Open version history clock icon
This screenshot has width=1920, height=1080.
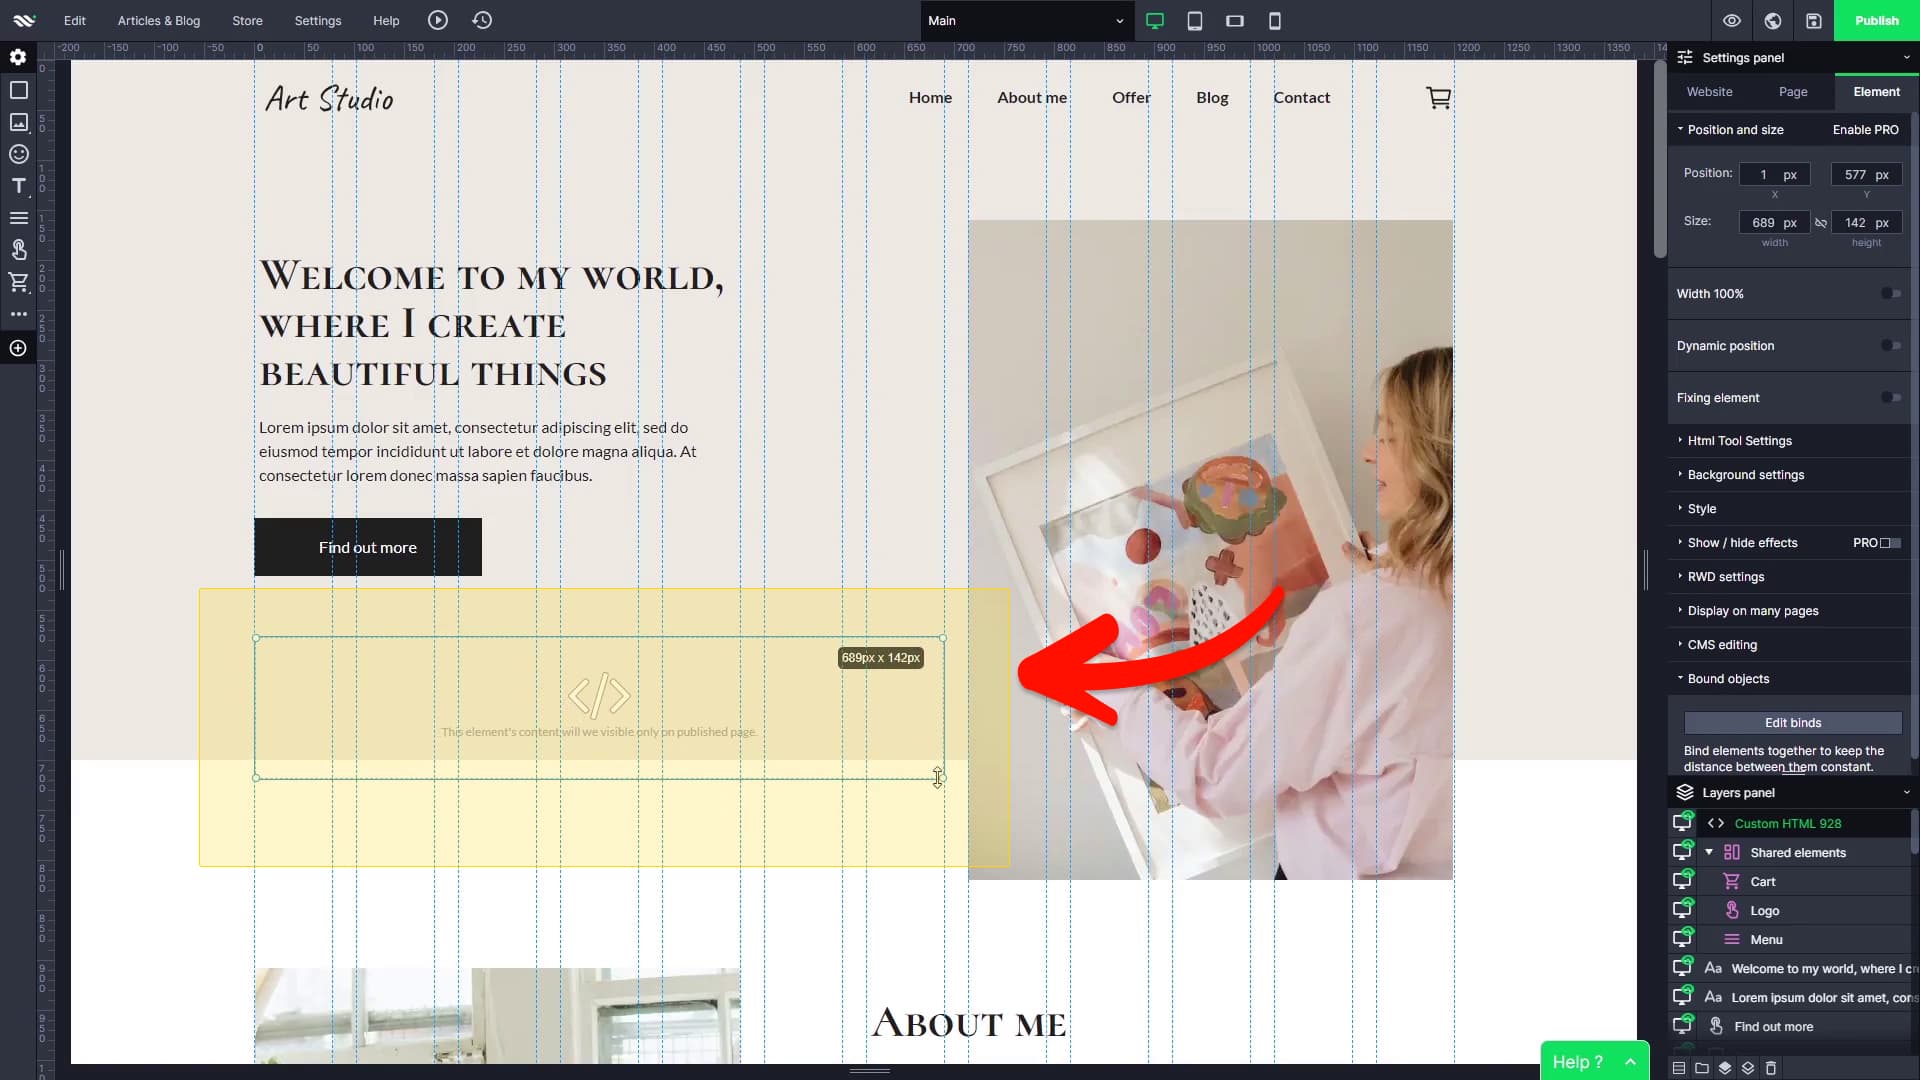[482, 20]
